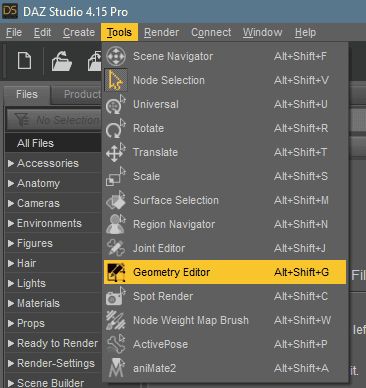Click the Geometry Editor tool icon
The width and height of the screenshot is (366, 388).
(x=116, y=272)
